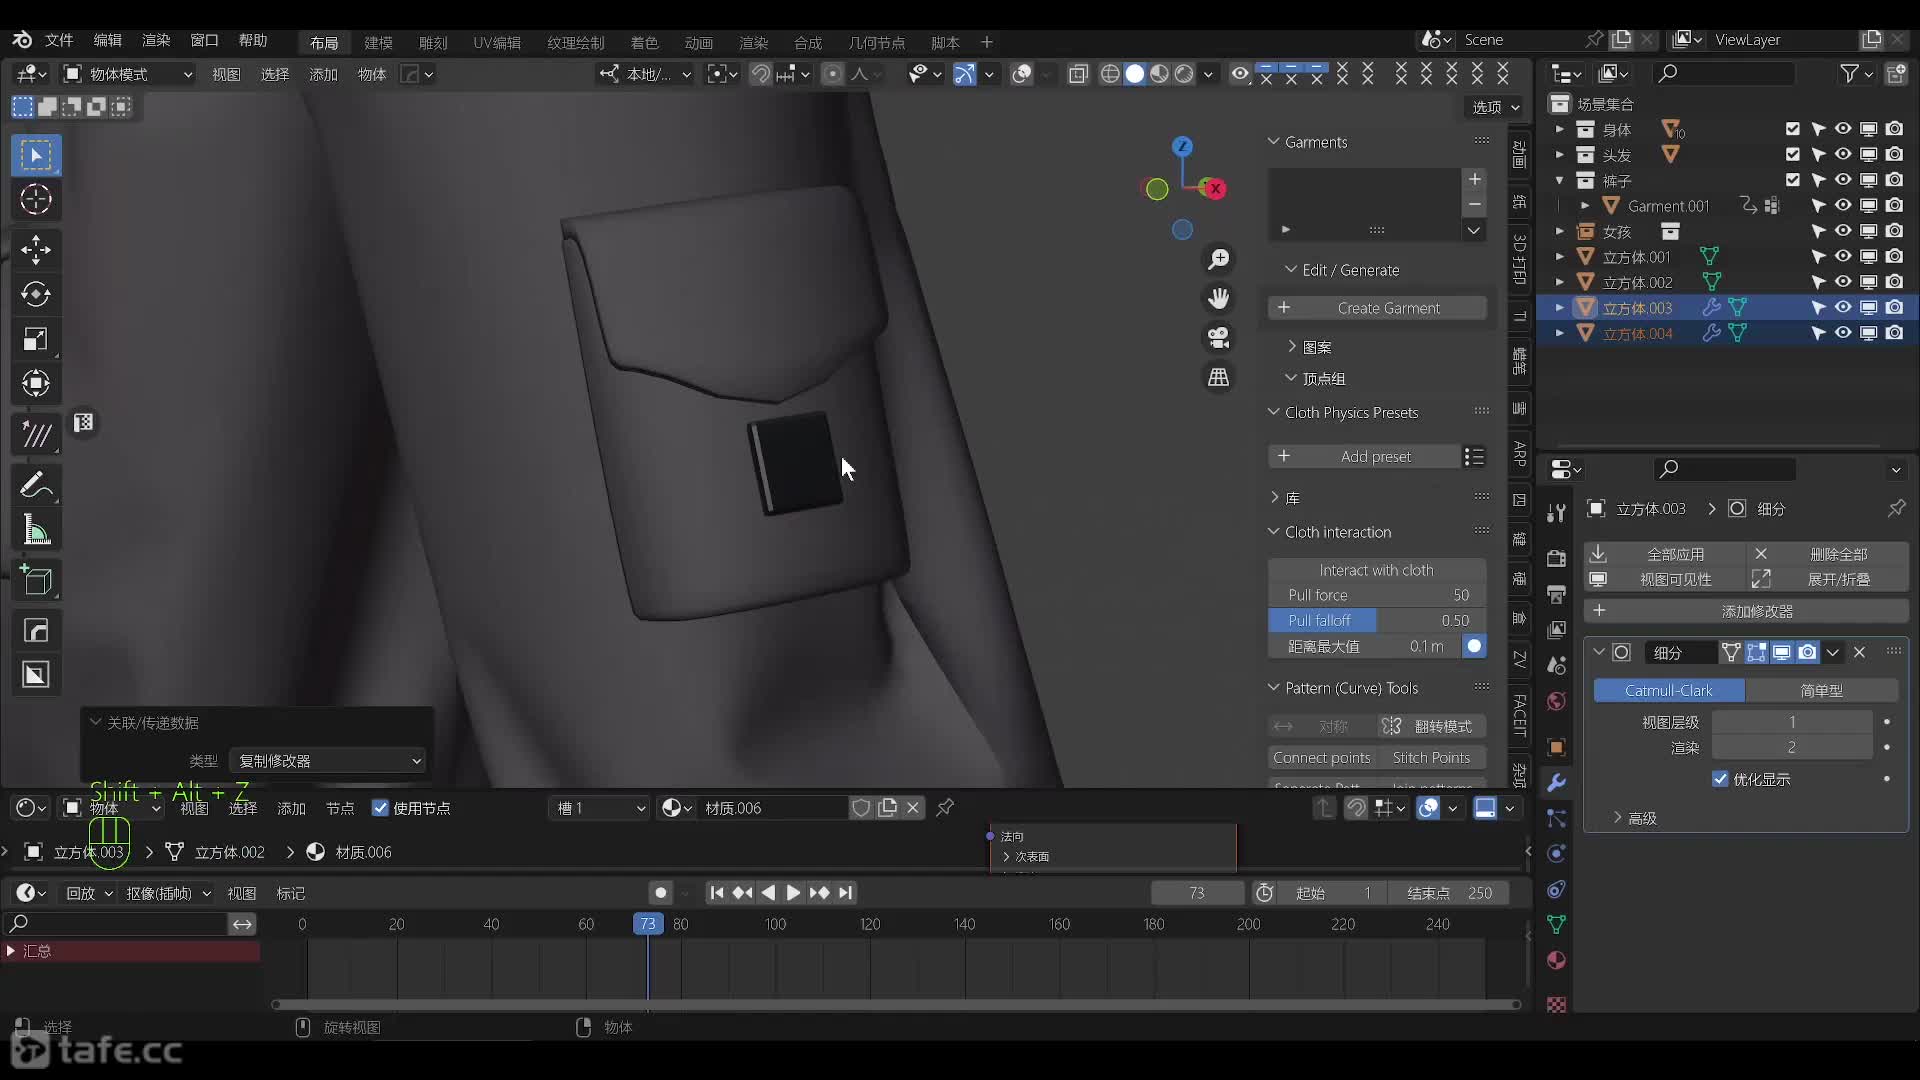1920x1080 pixels.
Task: Toggle the 距离最大值 blue switch
Action: (x=1474, y=646)
